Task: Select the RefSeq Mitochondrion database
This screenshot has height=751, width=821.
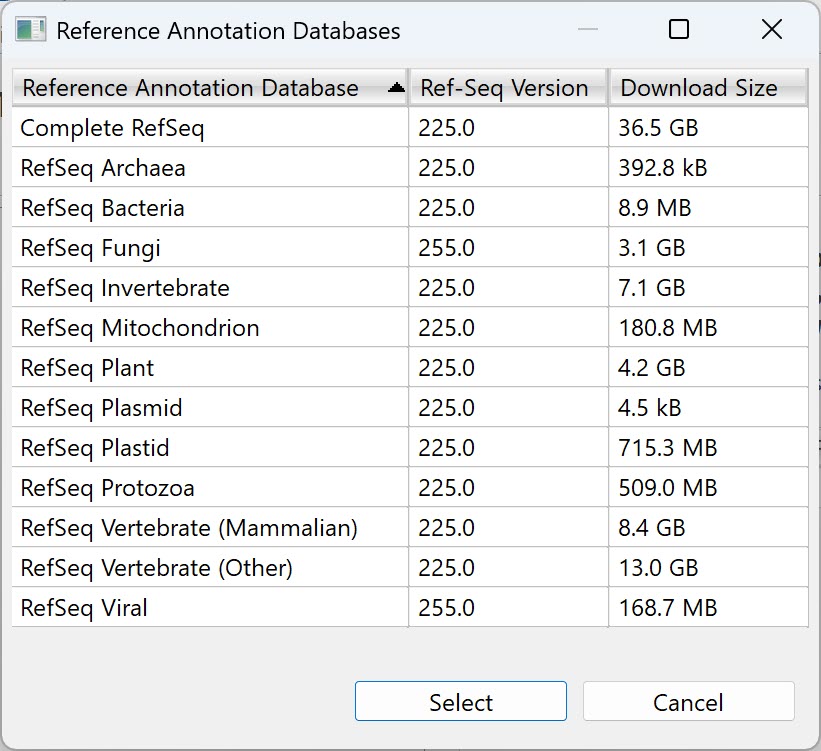Action: click(x=410, y=328)
